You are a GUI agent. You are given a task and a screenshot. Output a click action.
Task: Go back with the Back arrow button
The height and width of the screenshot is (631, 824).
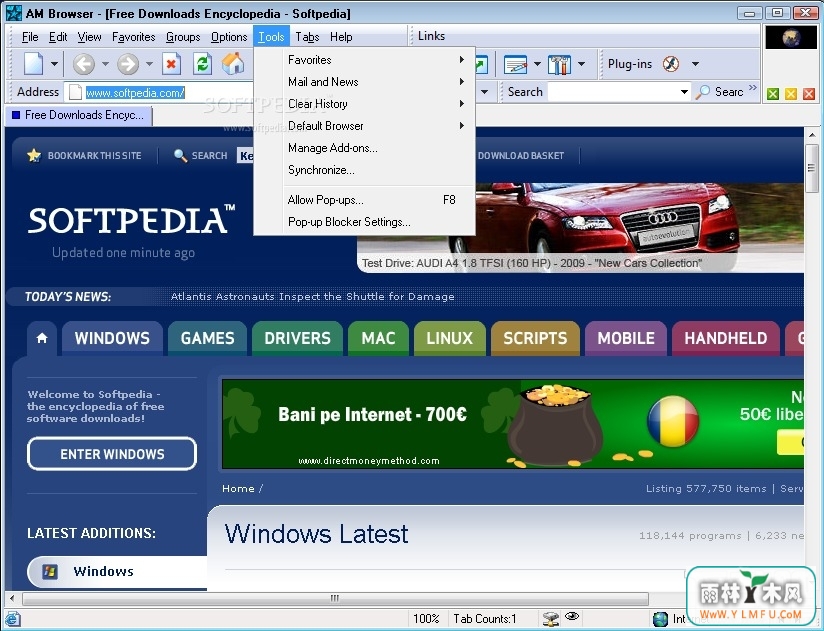[84, 64]
